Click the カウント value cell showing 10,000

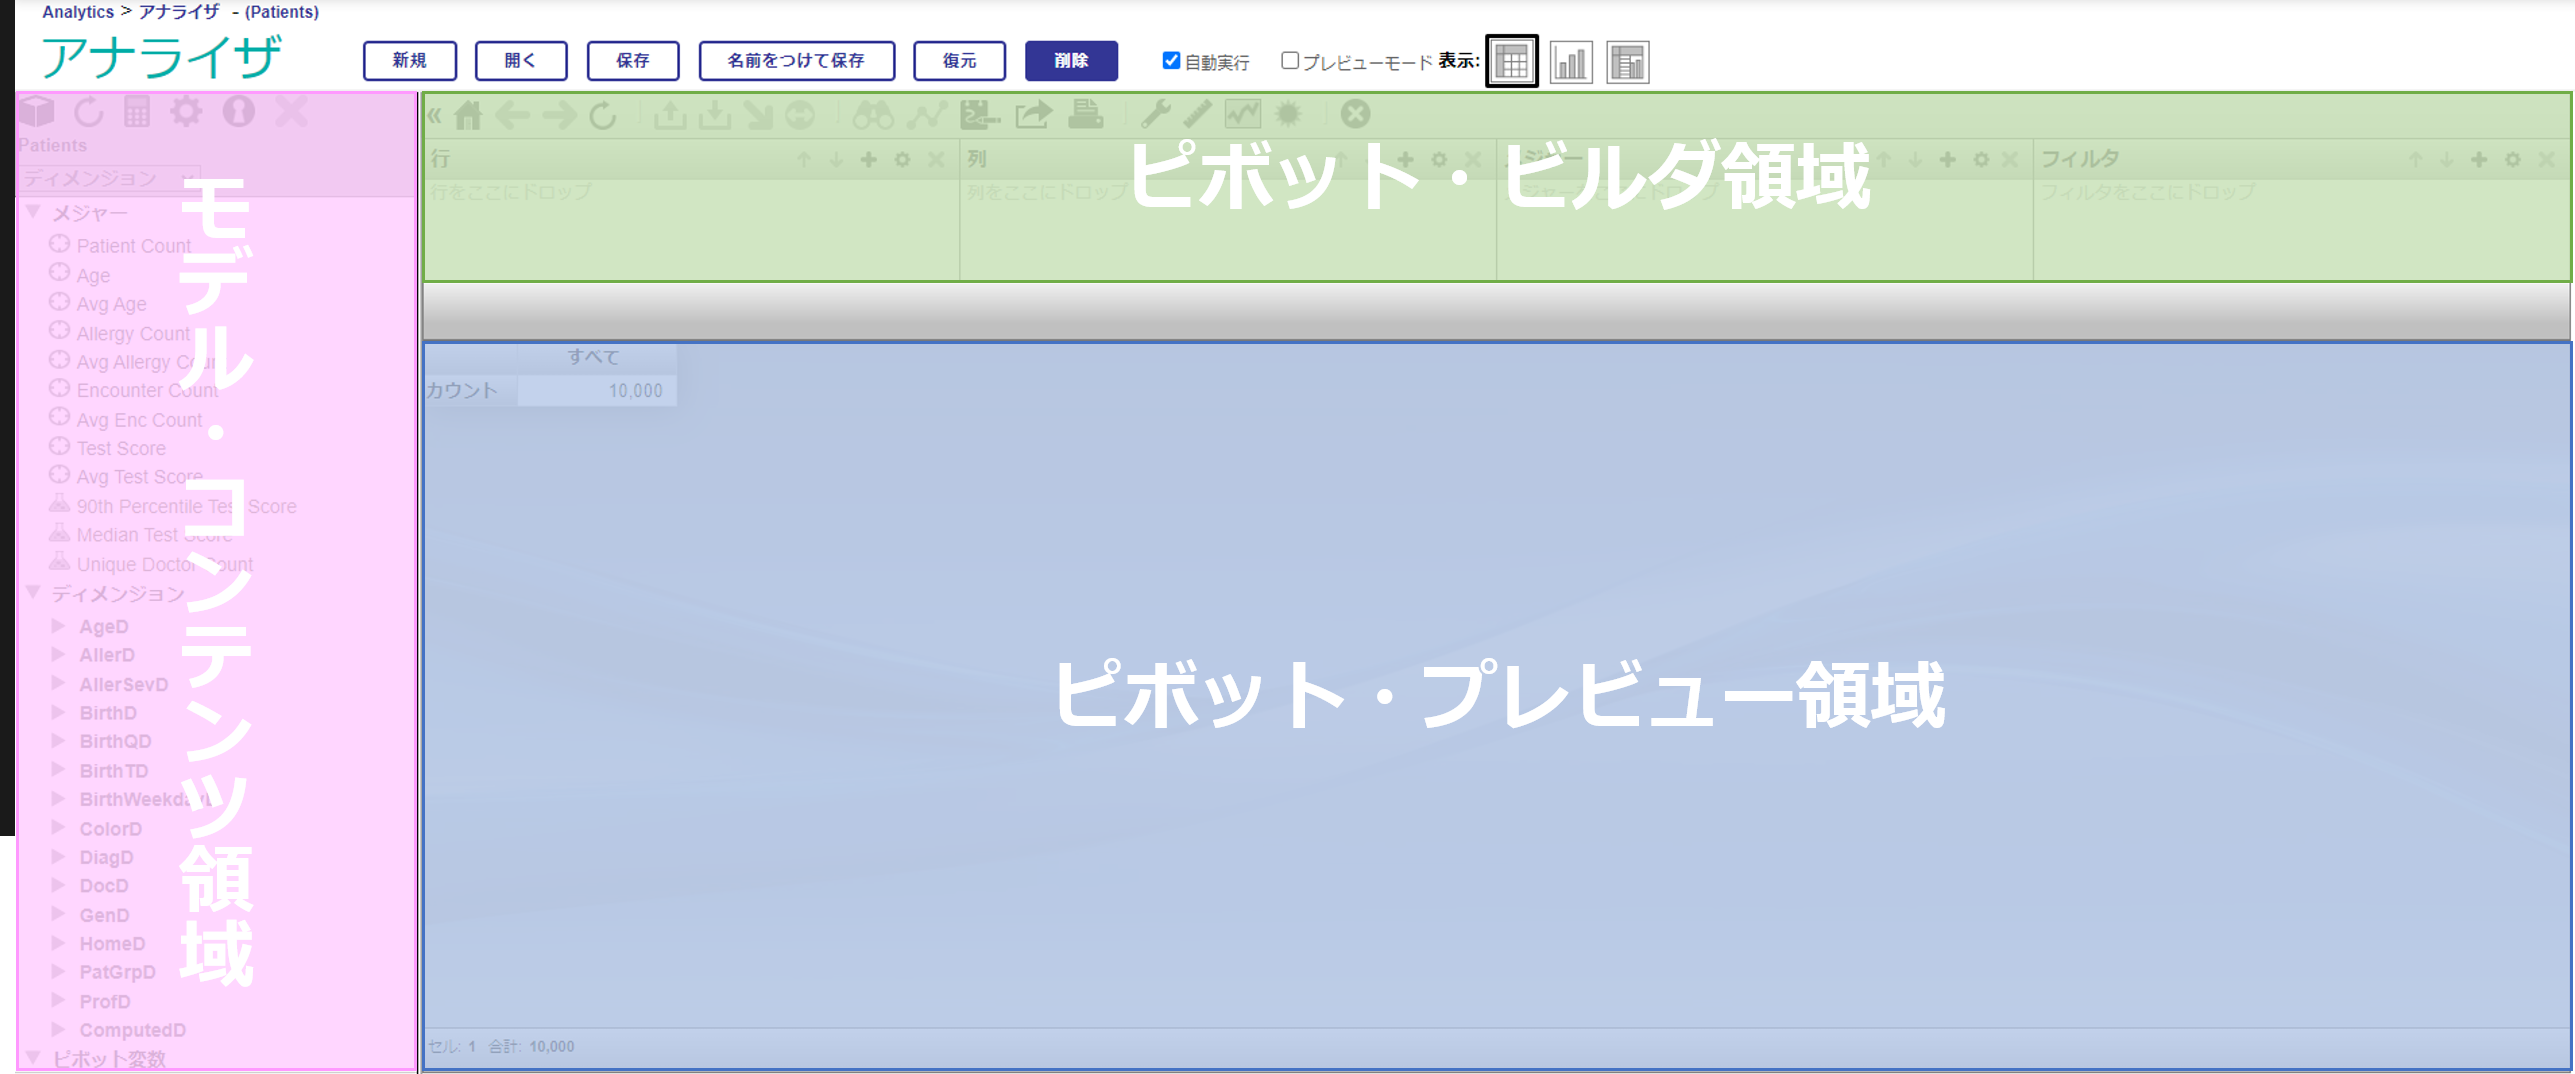pyautogui.click(x=597, y=391)
